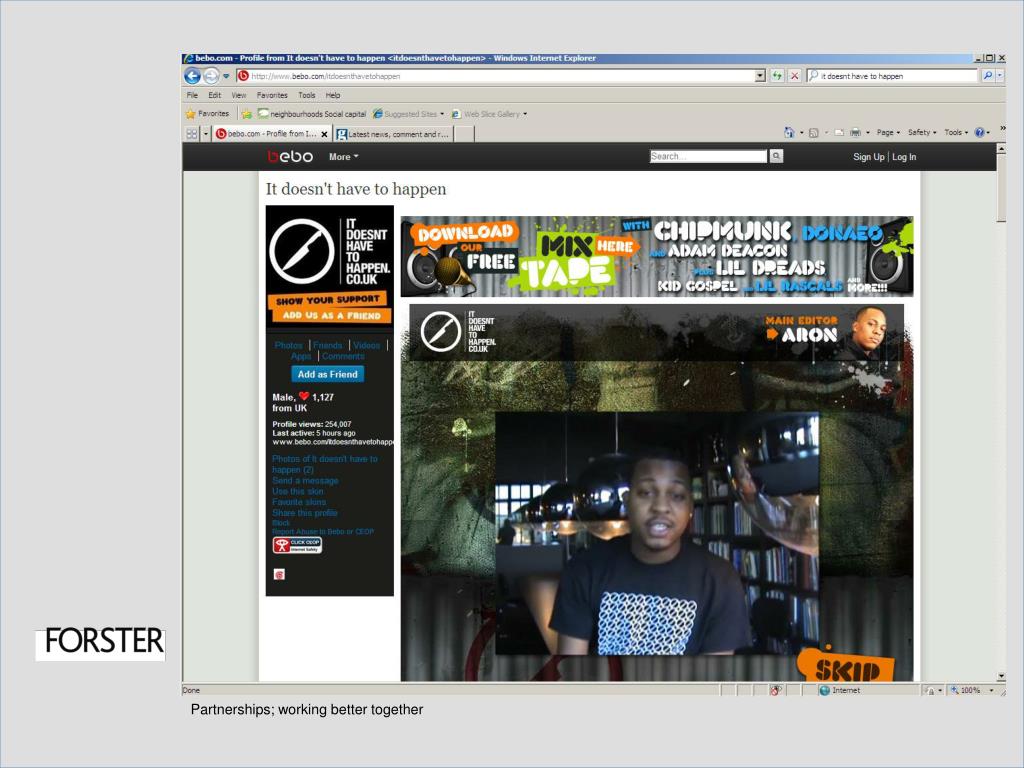Viewport: 1024px width, 768px height.
Task: Open the profile Videos link
Action: click(x=366, y=345)
